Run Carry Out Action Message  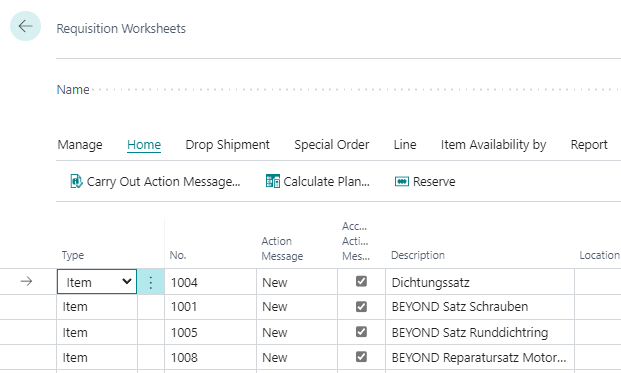point(155,181)
